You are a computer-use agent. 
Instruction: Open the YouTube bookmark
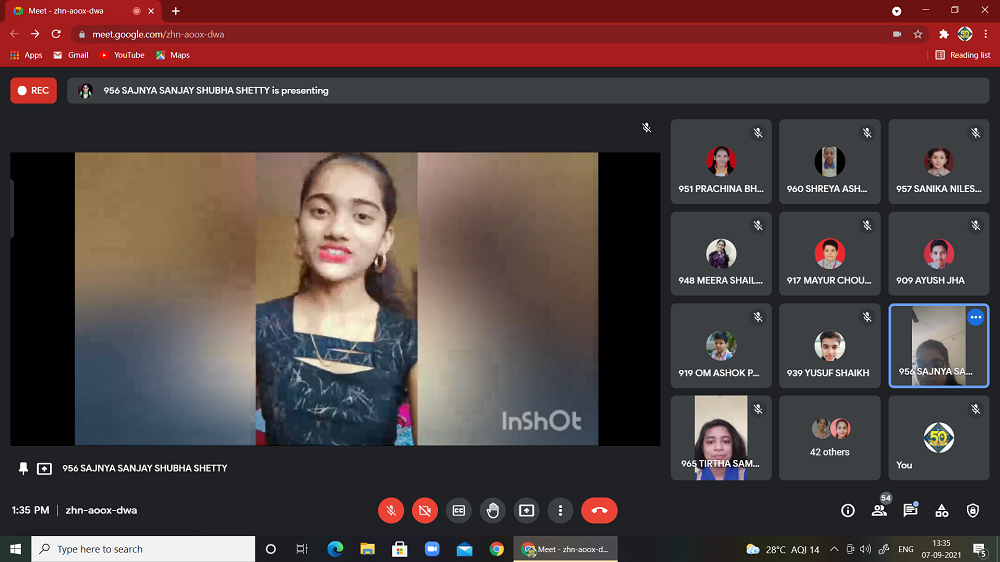tap(121, 55)
